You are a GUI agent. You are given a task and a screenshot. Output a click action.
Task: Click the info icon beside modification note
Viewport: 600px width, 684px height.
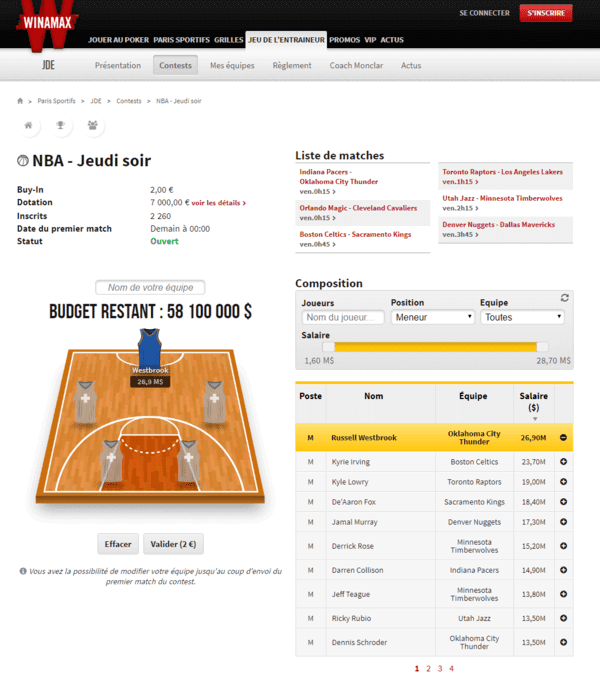tap(23, 571)
